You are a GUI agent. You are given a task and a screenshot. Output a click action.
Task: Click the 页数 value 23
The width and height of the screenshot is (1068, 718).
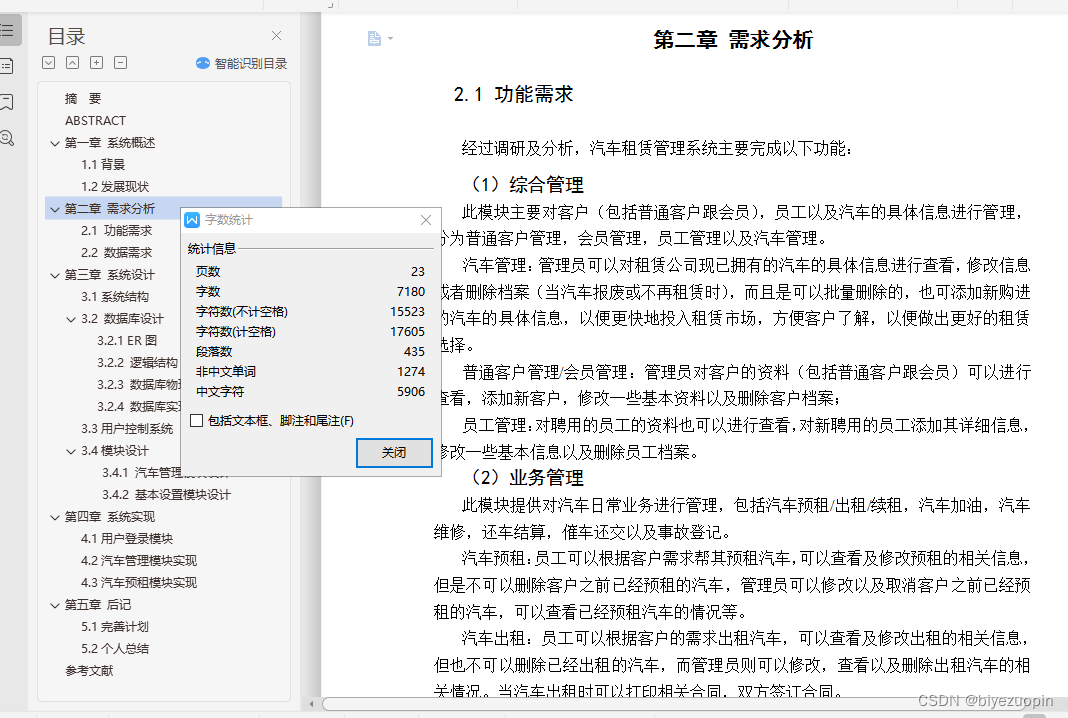(418, 272)
